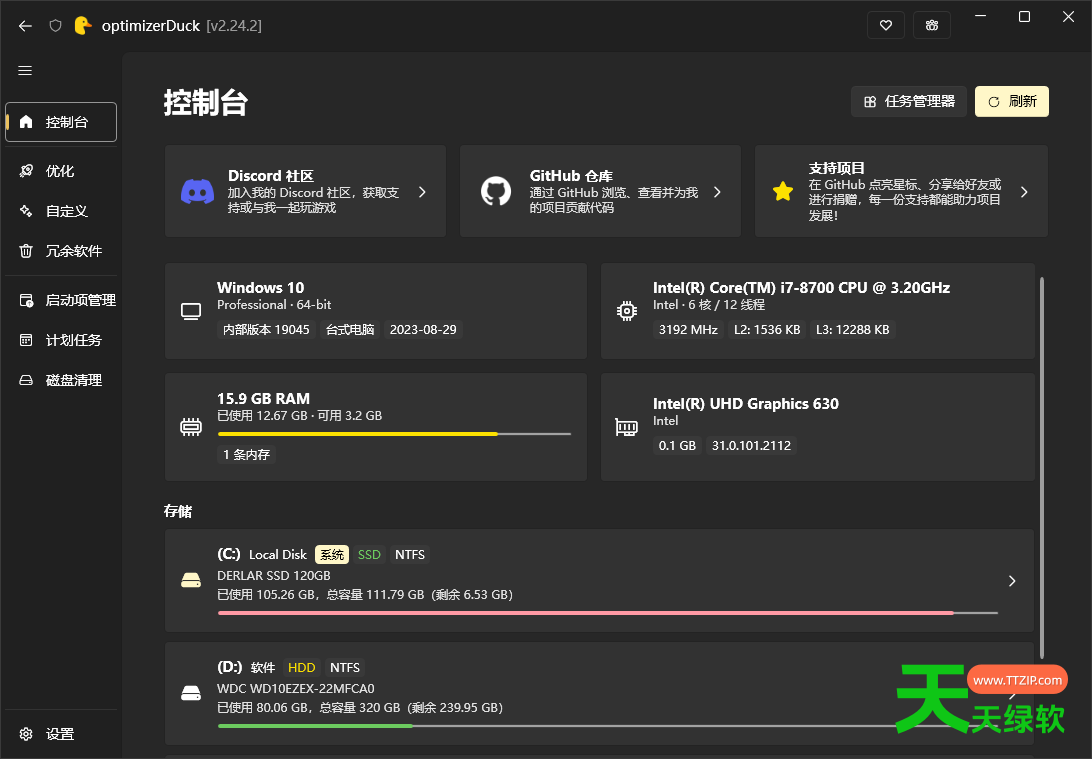Click the 任务管理器 button
Viewport: 1092px width, 759px height.
[909, 102]
